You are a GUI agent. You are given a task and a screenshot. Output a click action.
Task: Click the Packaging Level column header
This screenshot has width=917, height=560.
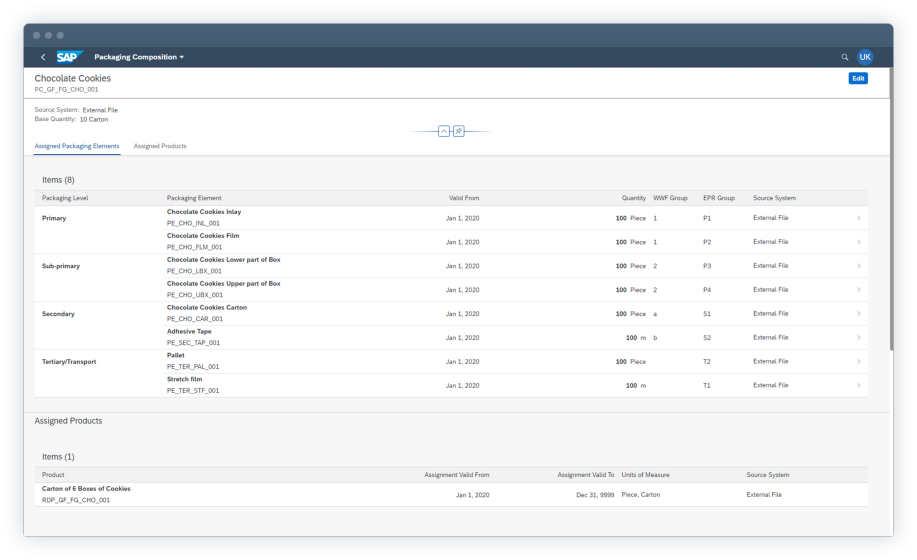tap(65, 198)
